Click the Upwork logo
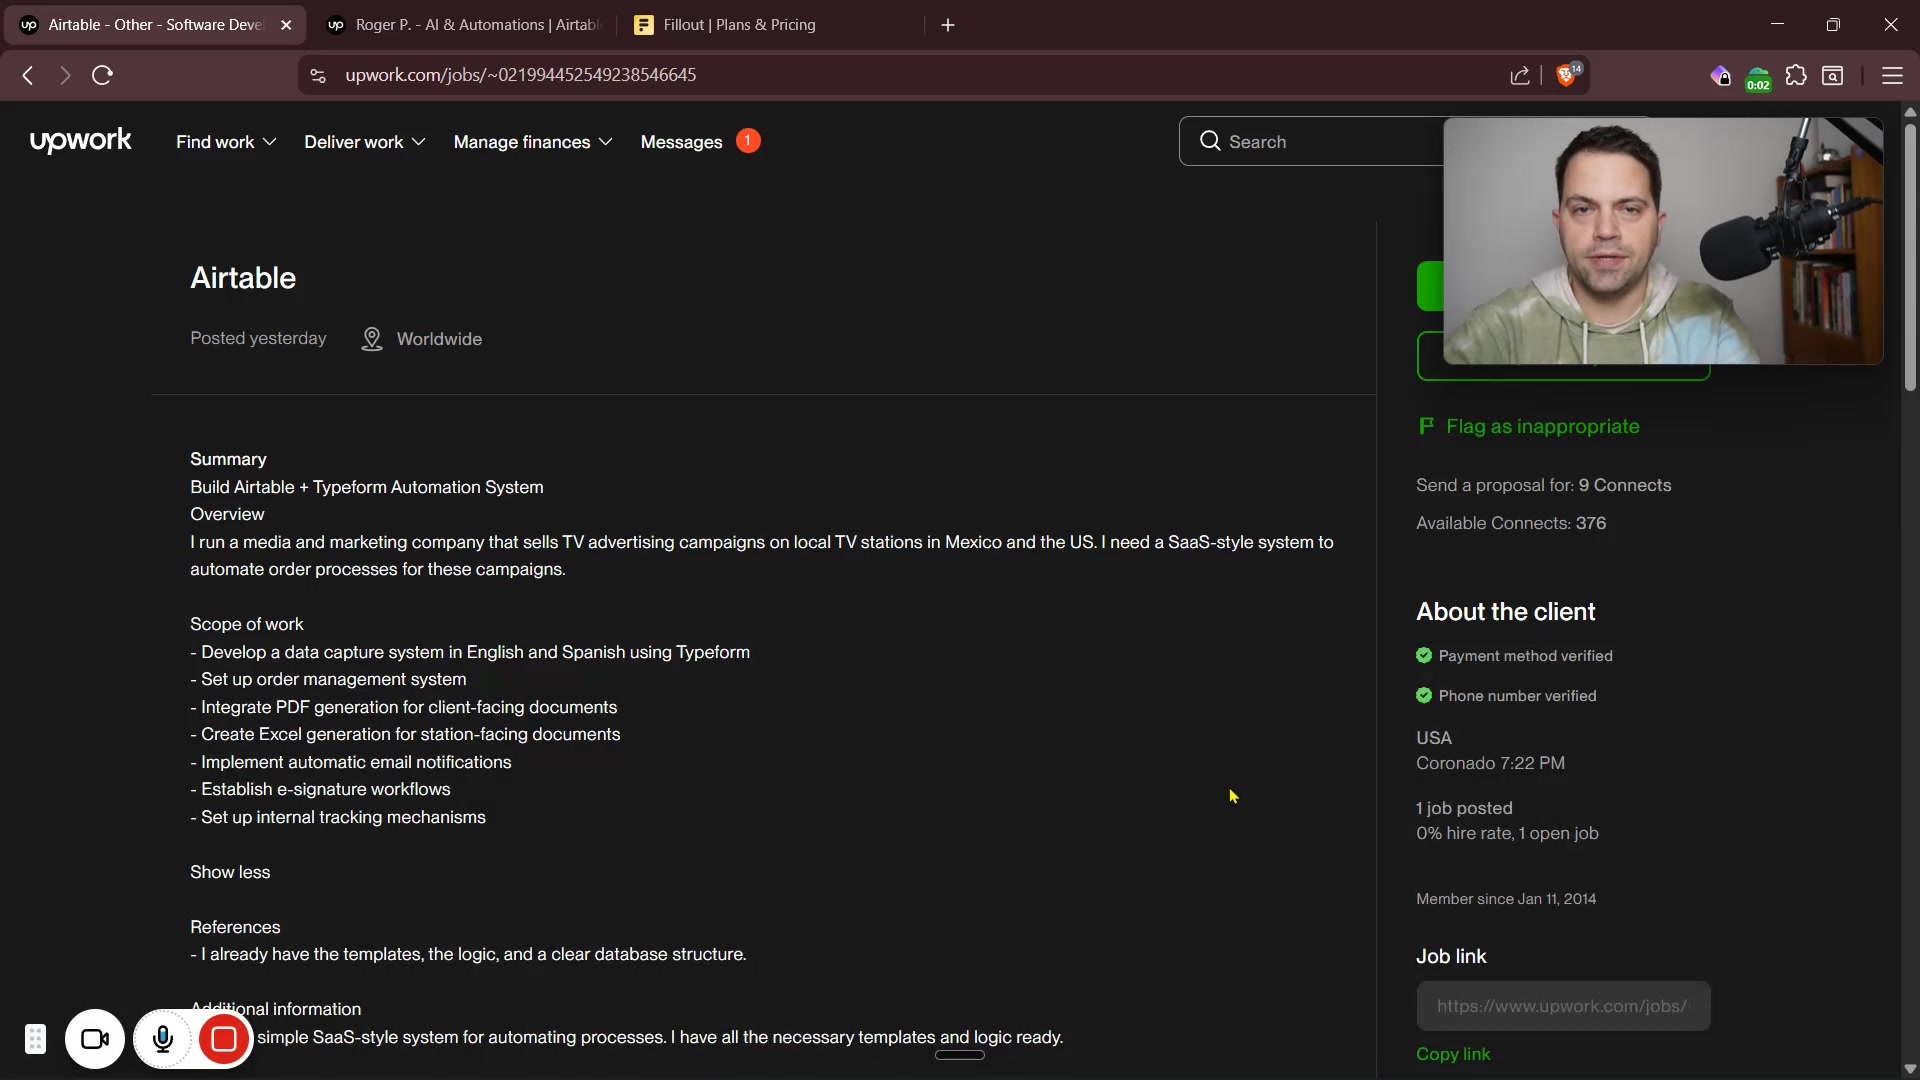 point(80,141)
